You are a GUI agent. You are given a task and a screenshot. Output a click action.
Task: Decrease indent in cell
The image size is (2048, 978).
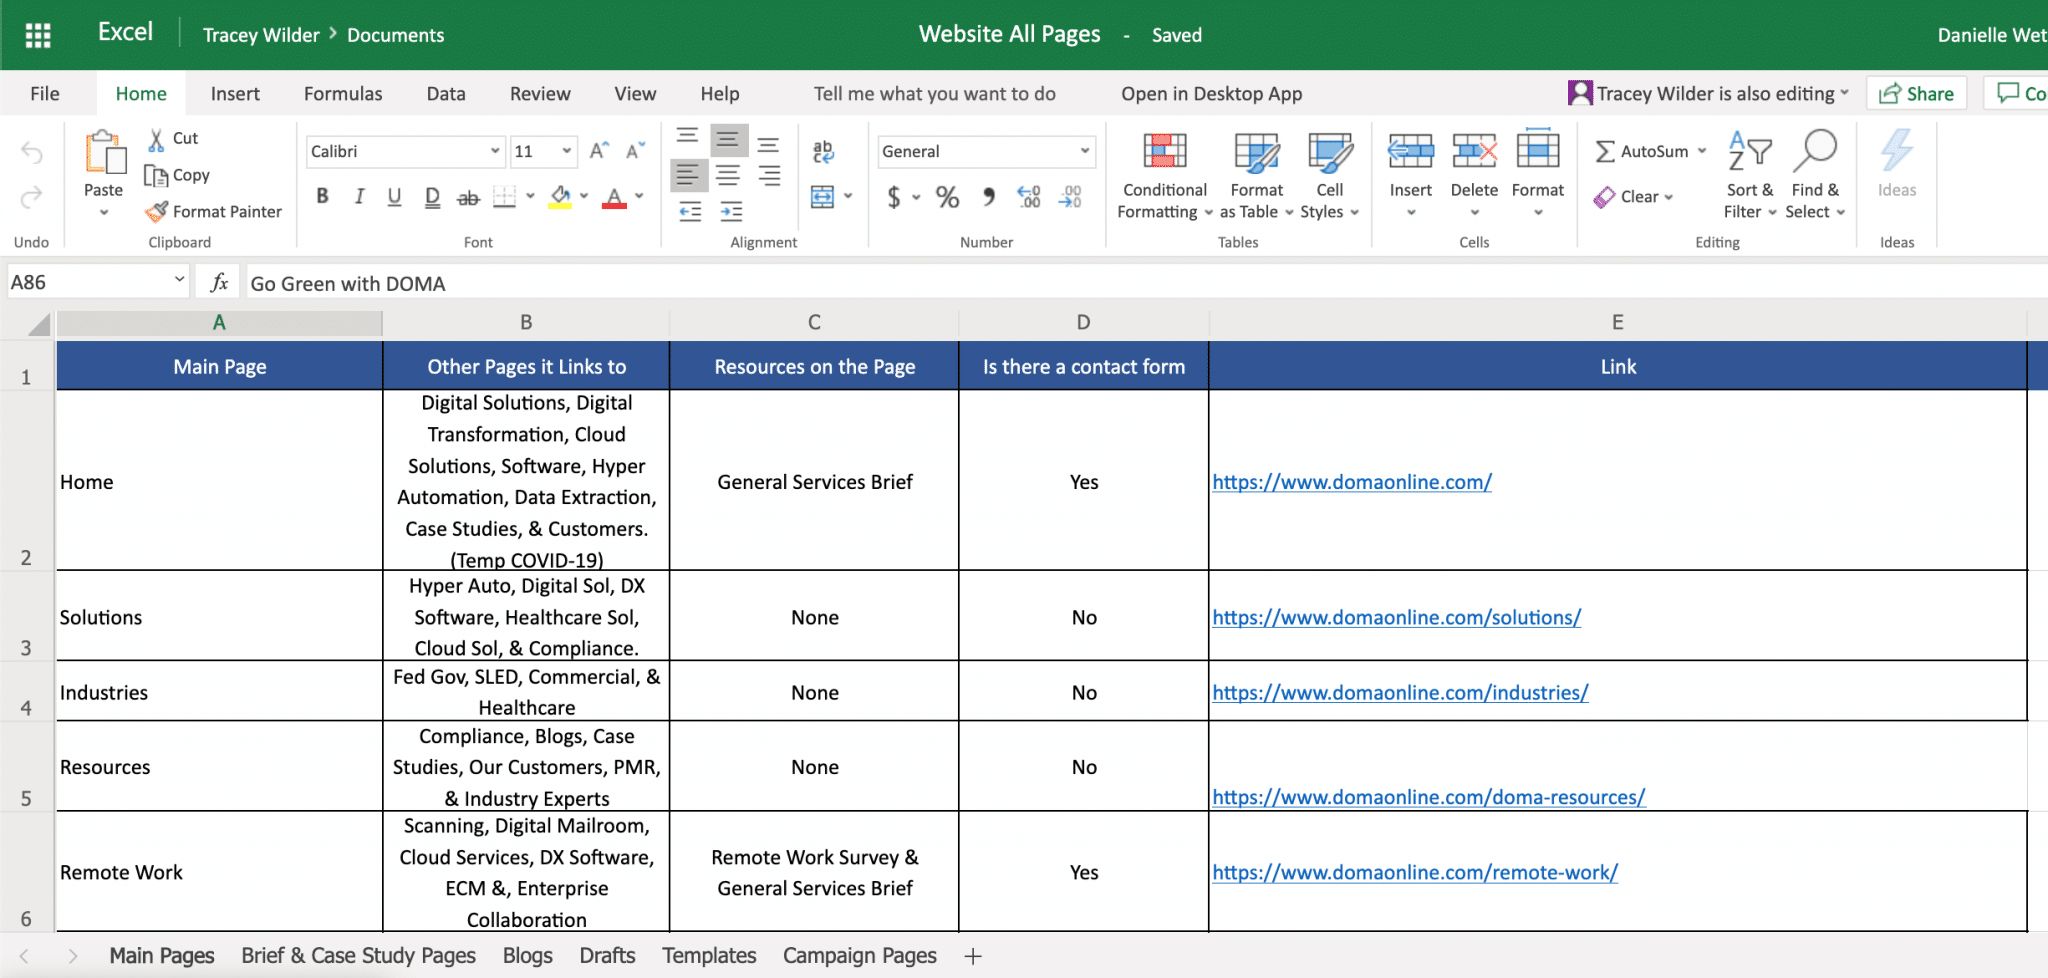coord(690,211)
